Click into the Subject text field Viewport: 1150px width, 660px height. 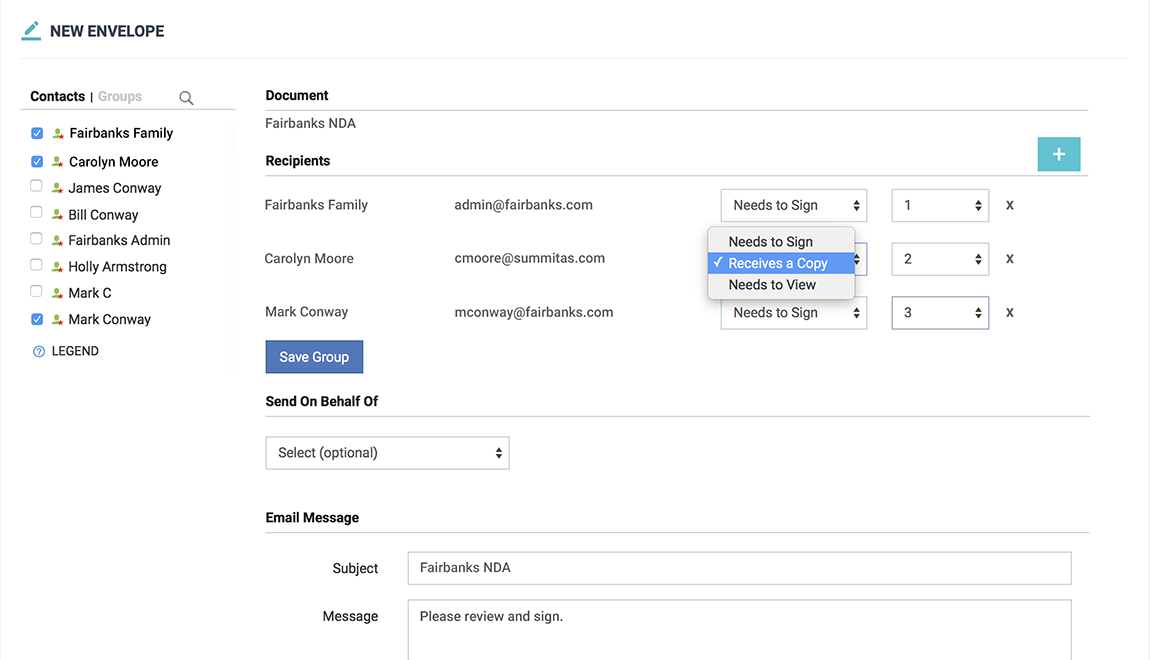tap(739, 568)
